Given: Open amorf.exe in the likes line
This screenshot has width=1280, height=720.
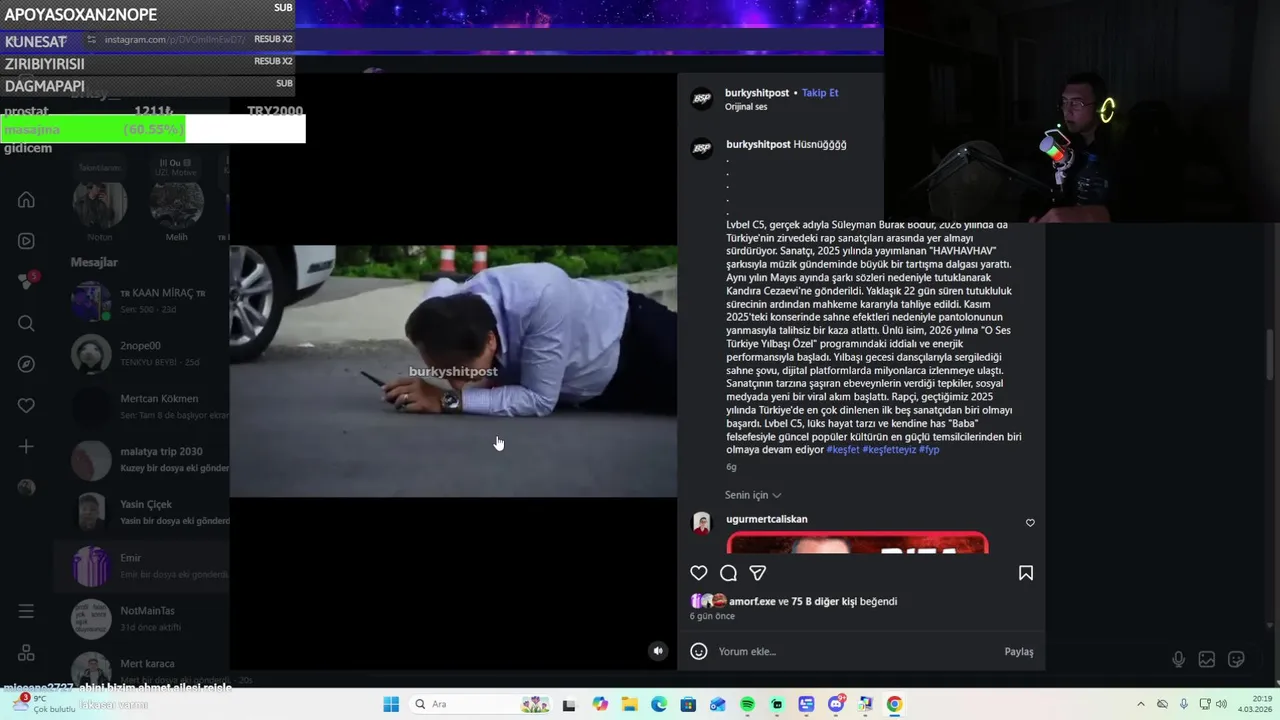Looking at the screenshot, I should point(752,601).
